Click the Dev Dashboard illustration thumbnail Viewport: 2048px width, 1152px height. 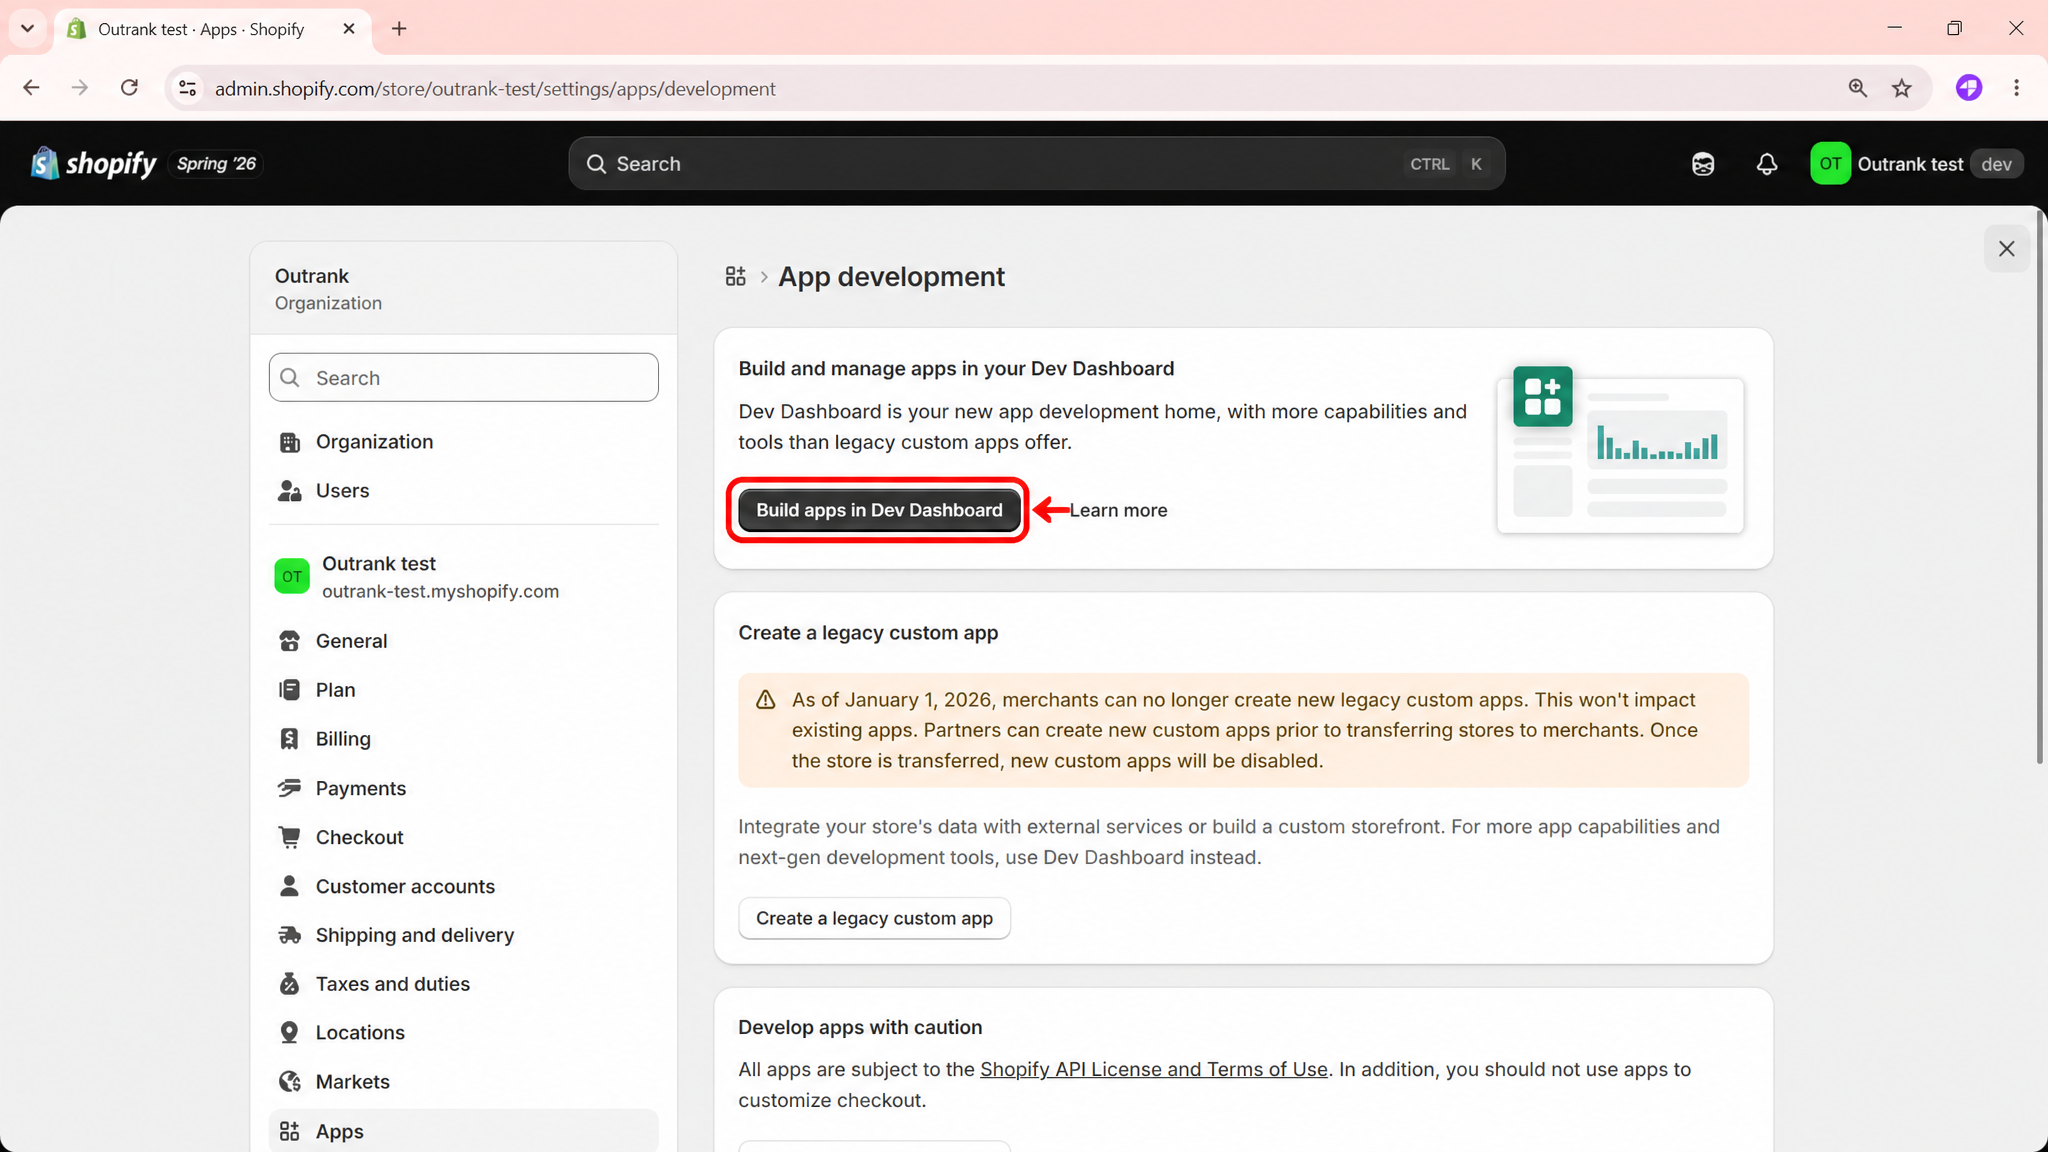[x=1620, y=449]
